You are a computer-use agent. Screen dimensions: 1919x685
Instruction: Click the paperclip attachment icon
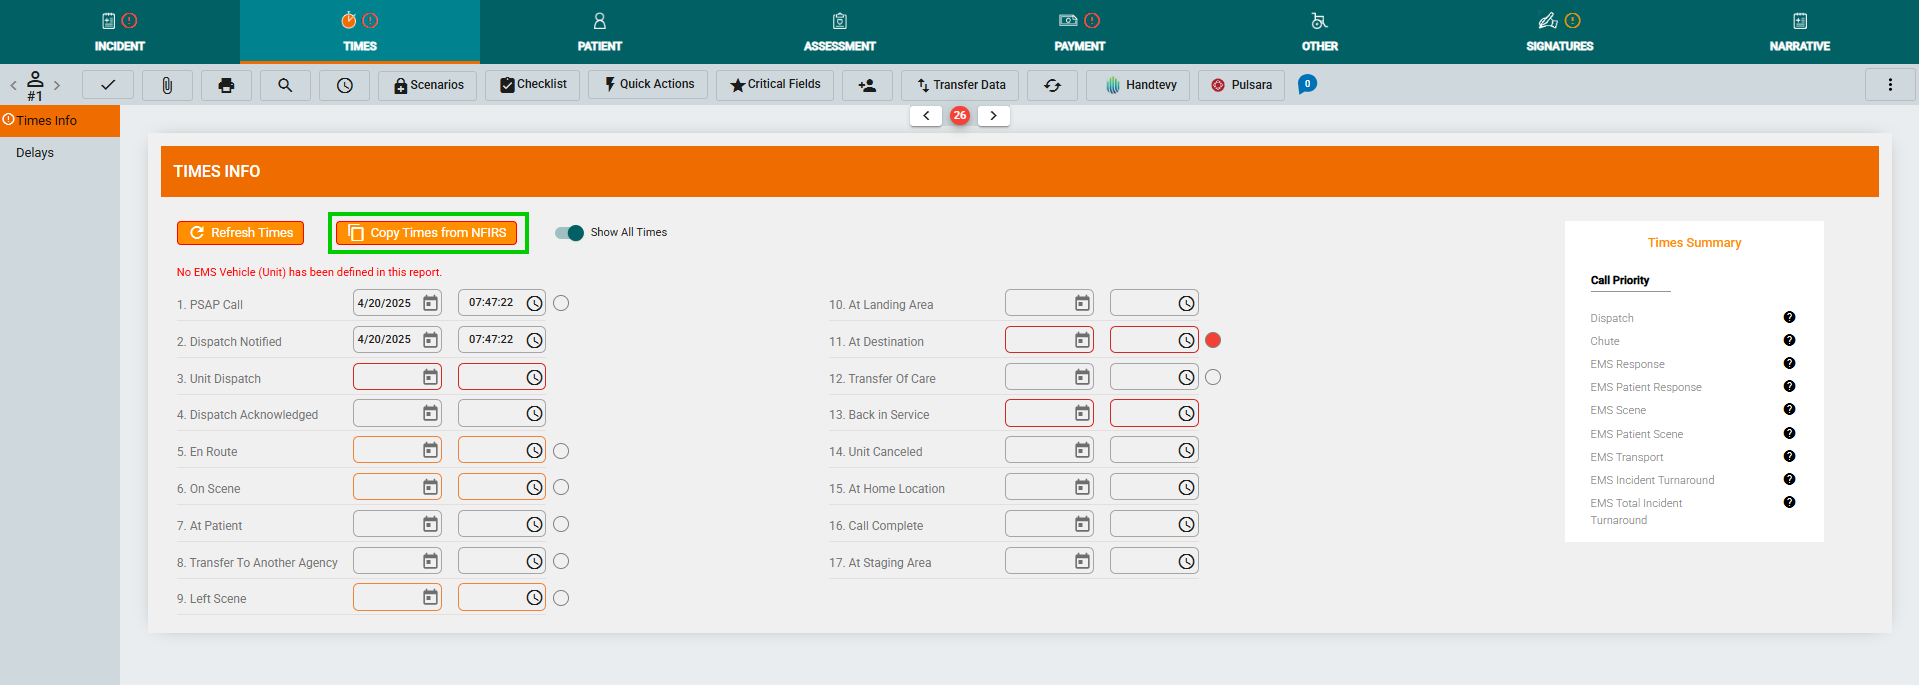[167, 86]
